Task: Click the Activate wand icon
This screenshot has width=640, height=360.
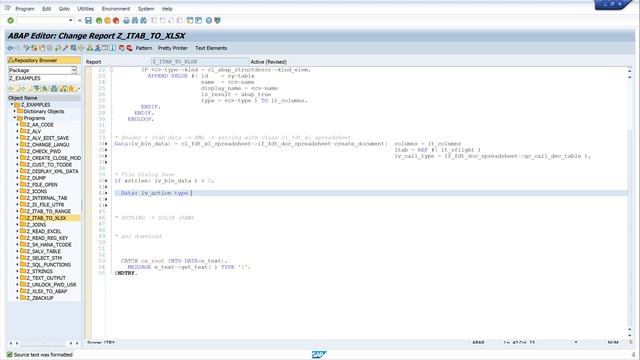Action: coord(65,48)
